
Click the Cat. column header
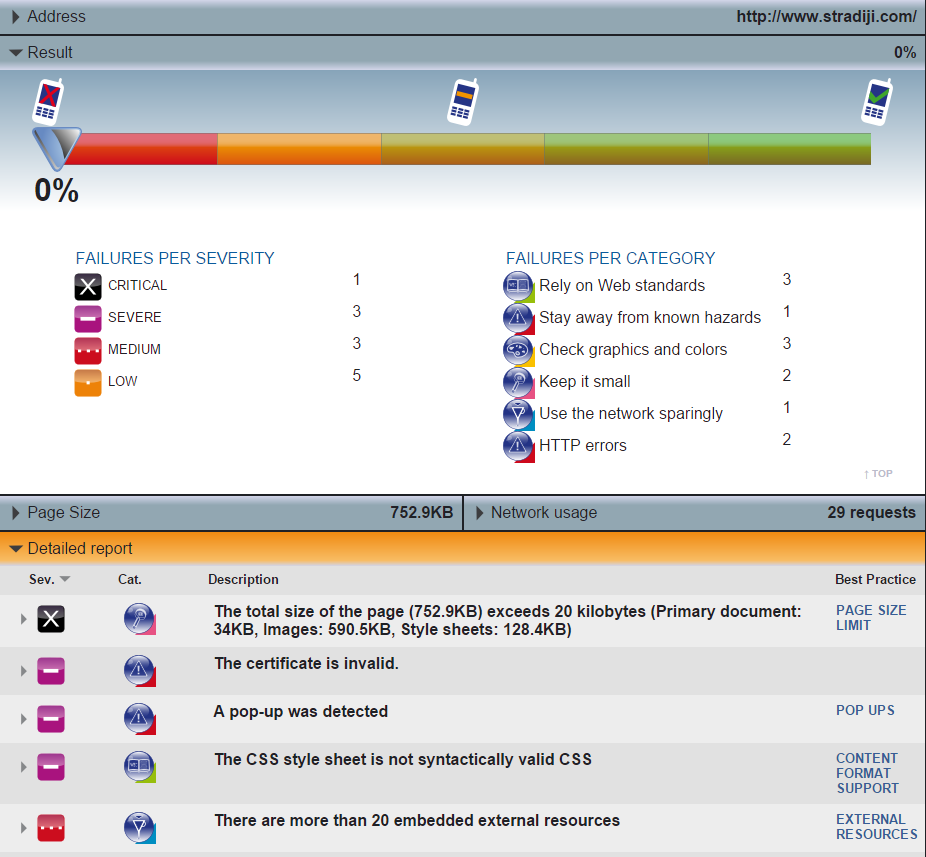pos(129,579)
